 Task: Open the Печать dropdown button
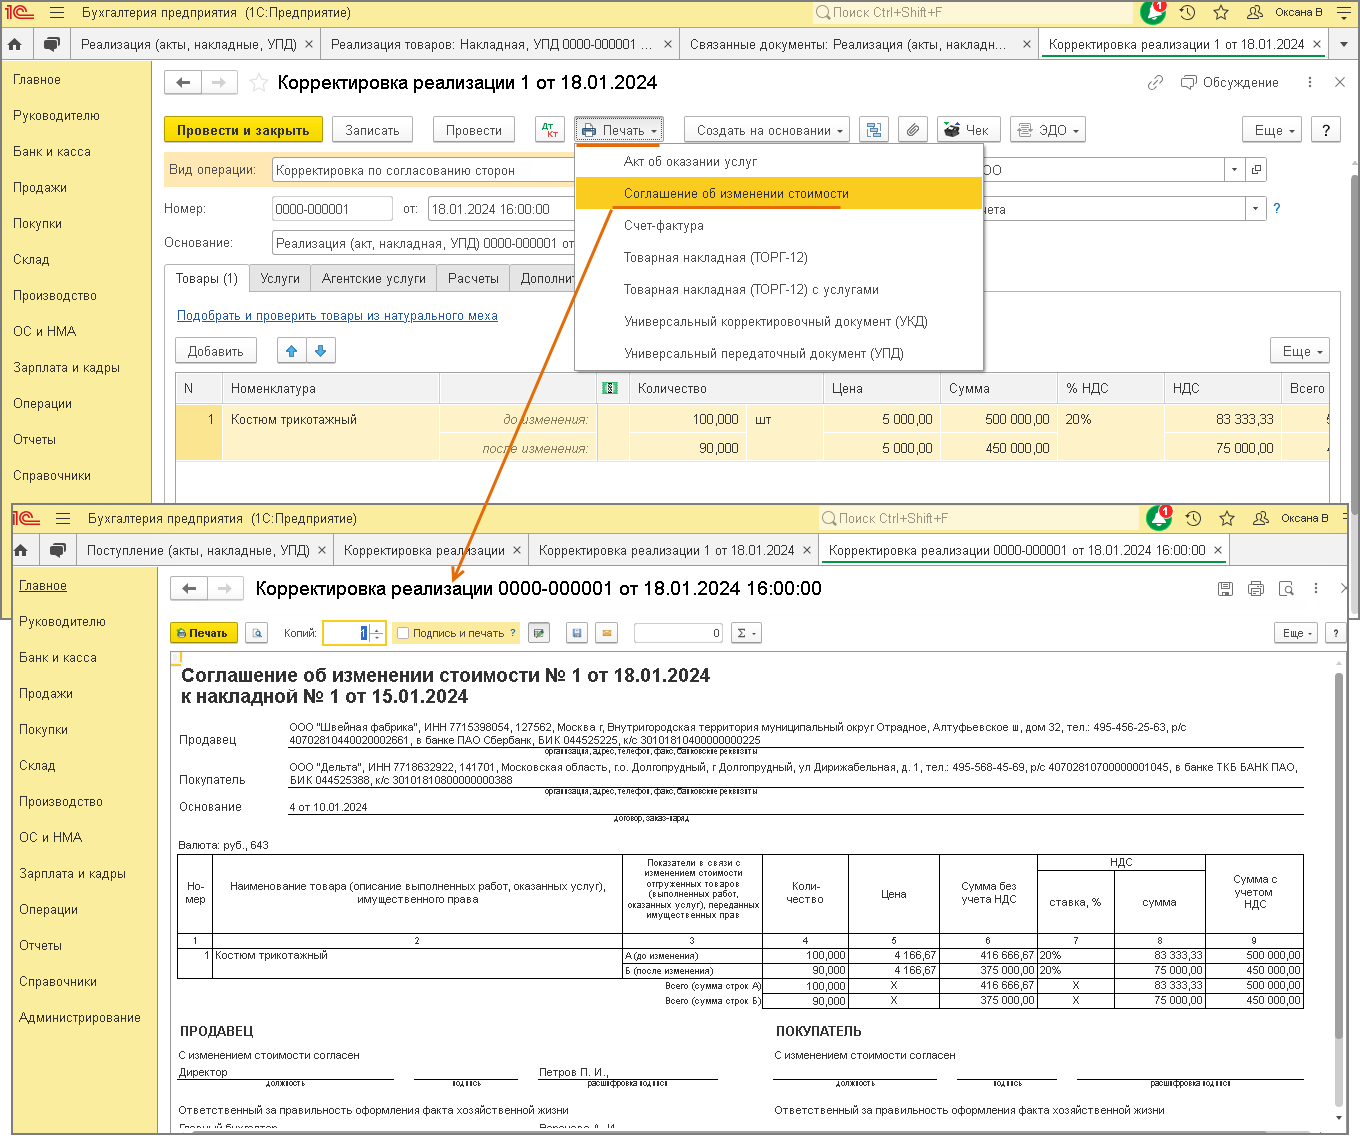tap(620, 130)
